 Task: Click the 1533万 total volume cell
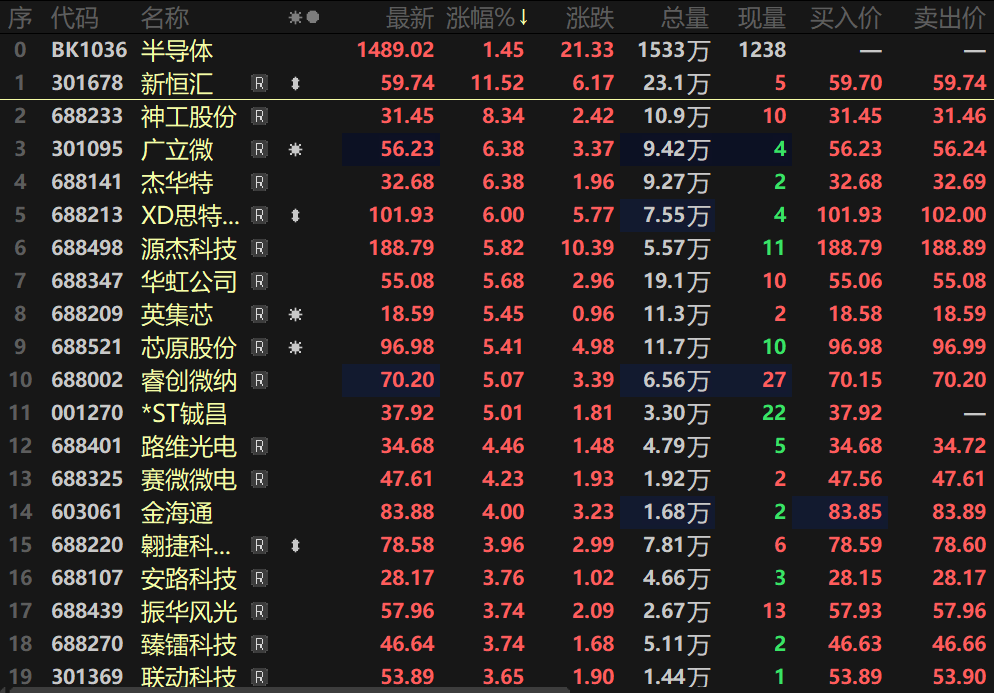click(x=673, y=50)
